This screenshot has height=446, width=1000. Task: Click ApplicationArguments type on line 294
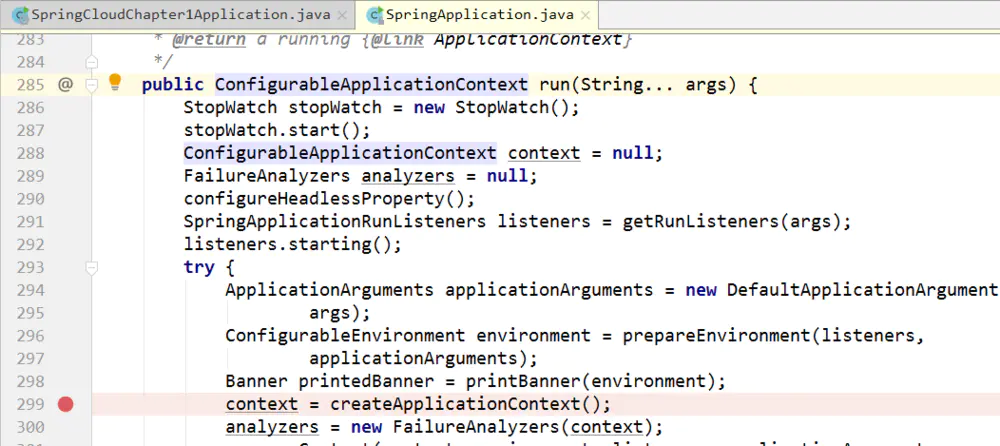pyautogui.click(x=329, y=290)
